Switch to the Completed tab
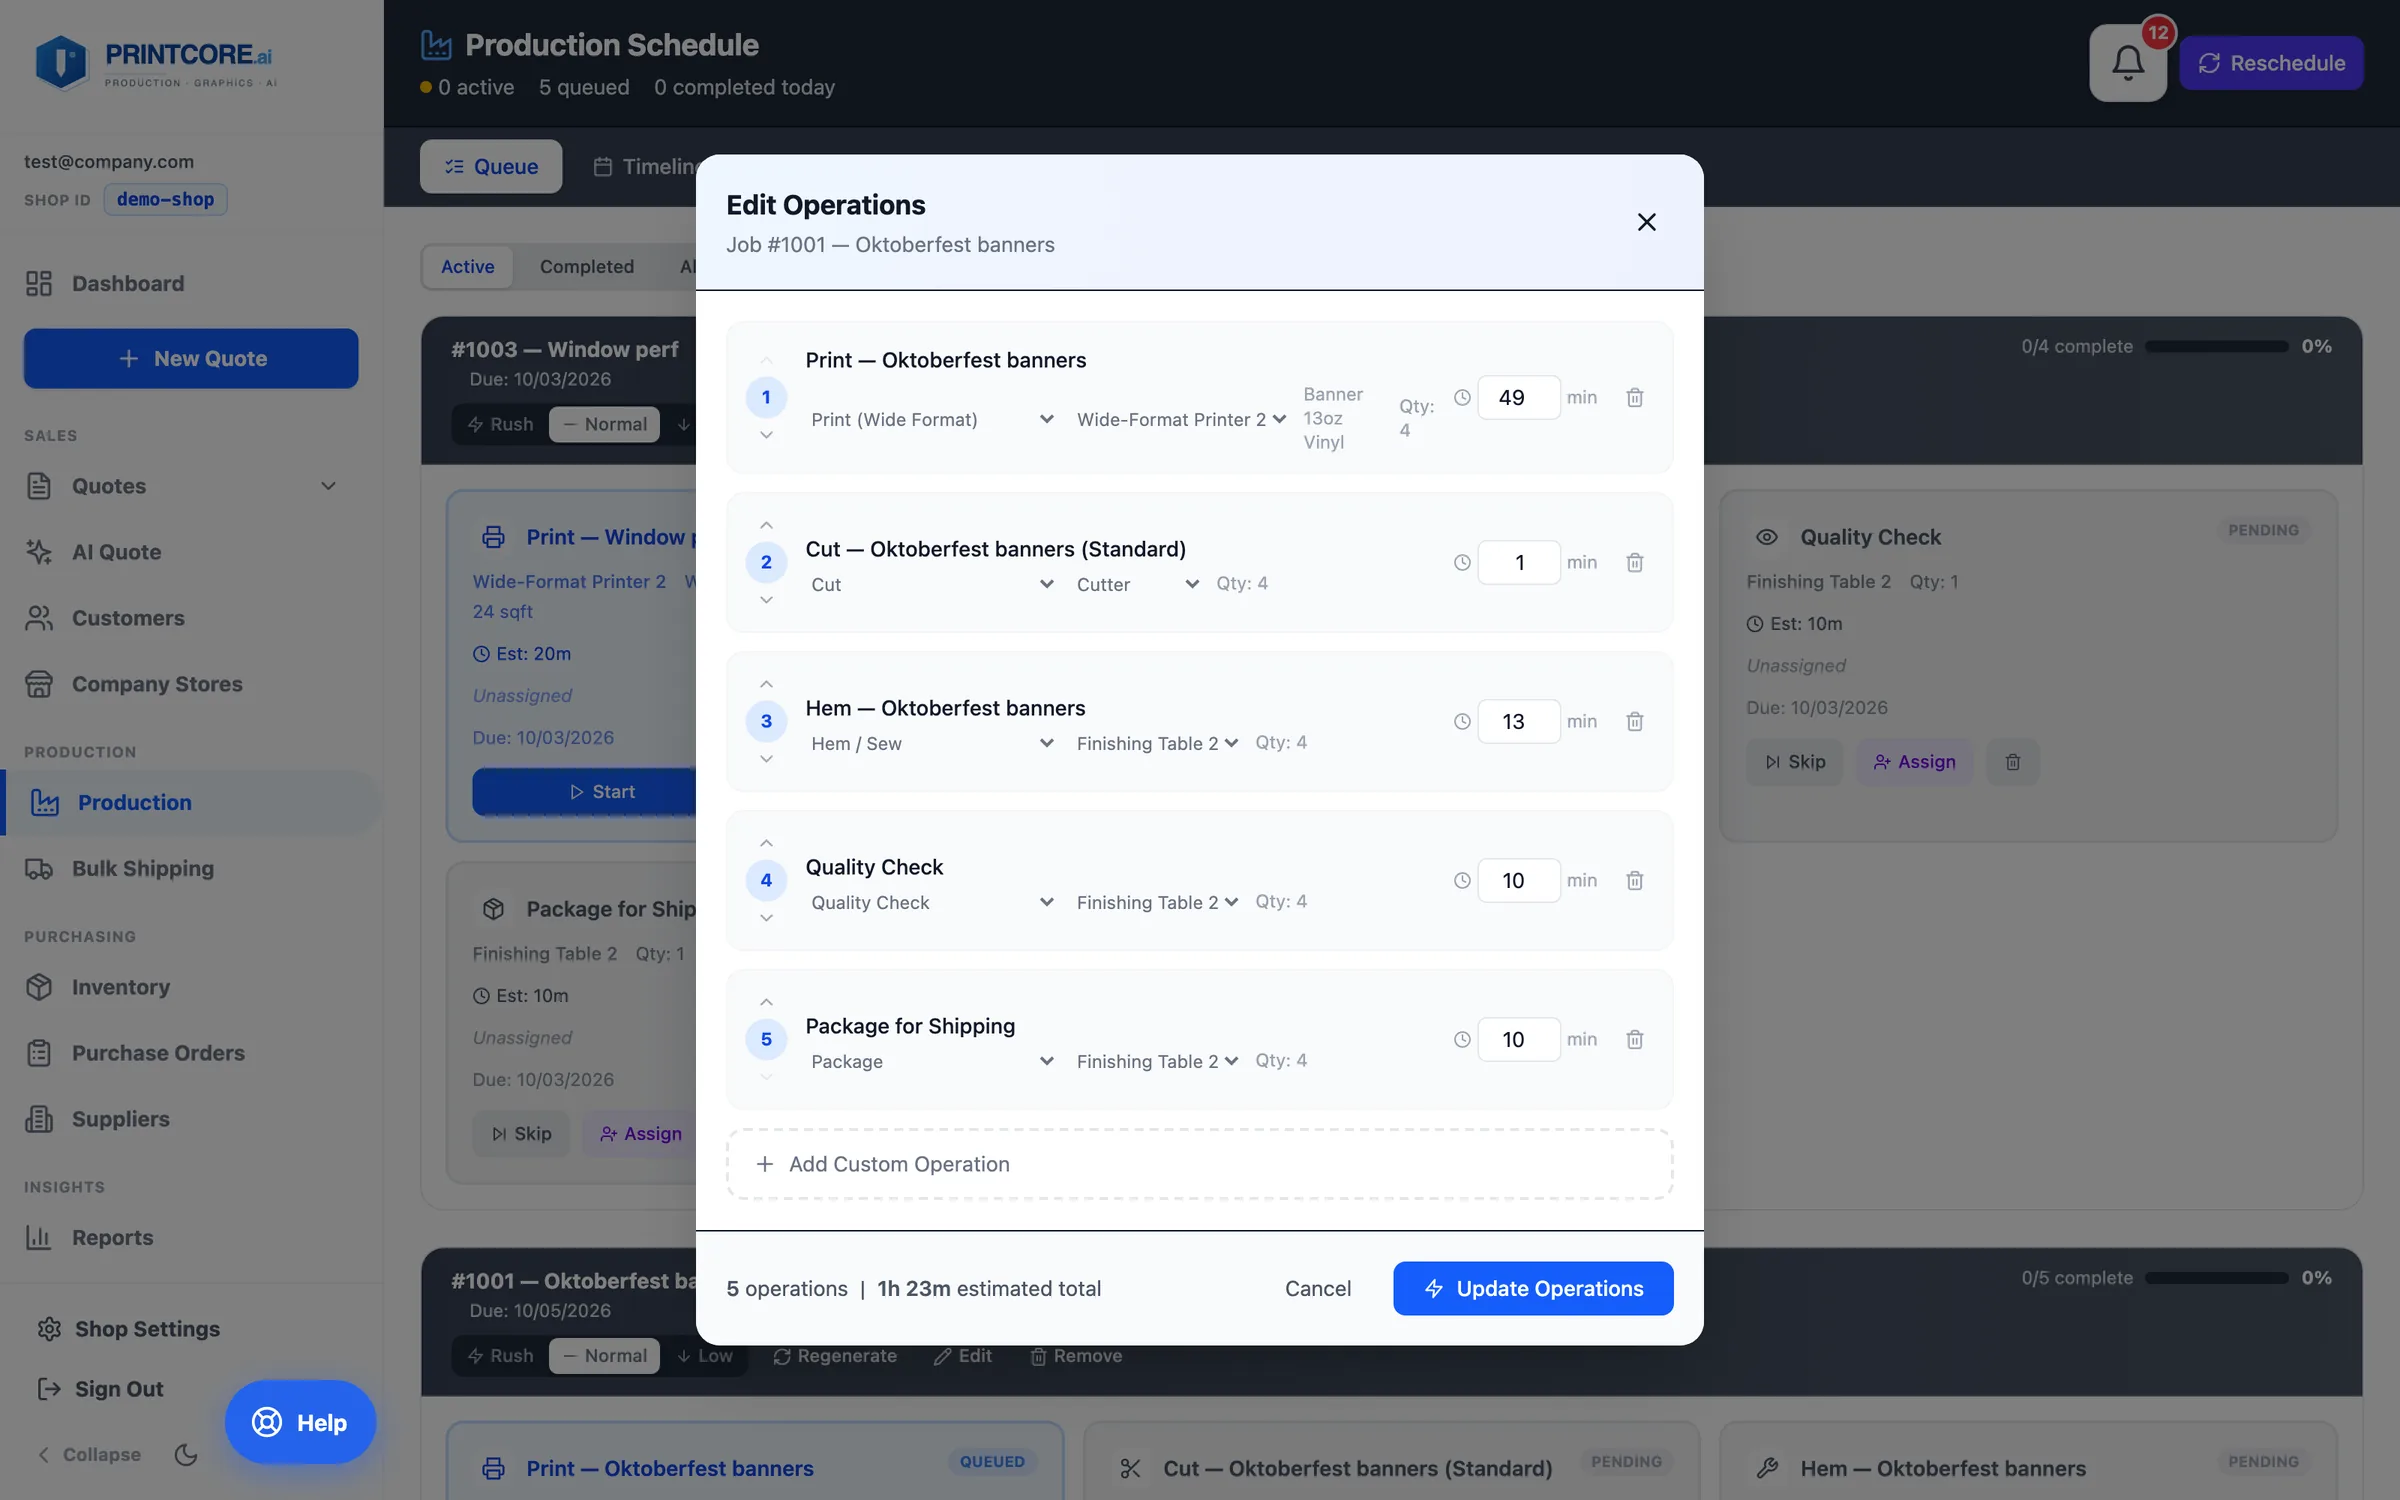Screen dimensions: 2400x1500 (587, 266)
